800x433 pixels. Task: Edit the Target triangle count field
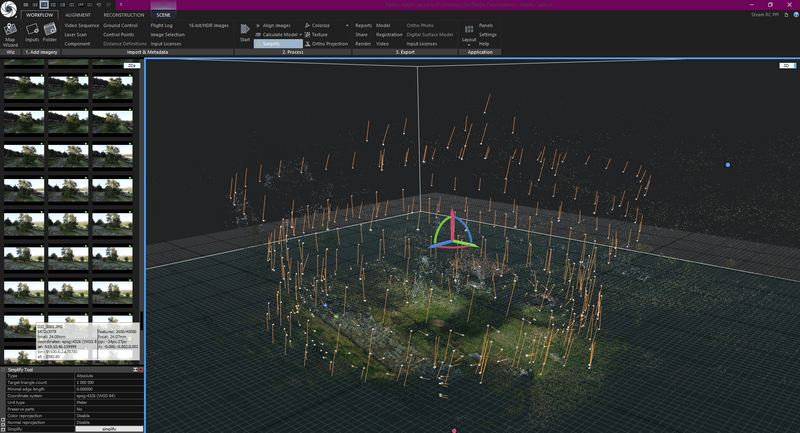click(109, 383)
